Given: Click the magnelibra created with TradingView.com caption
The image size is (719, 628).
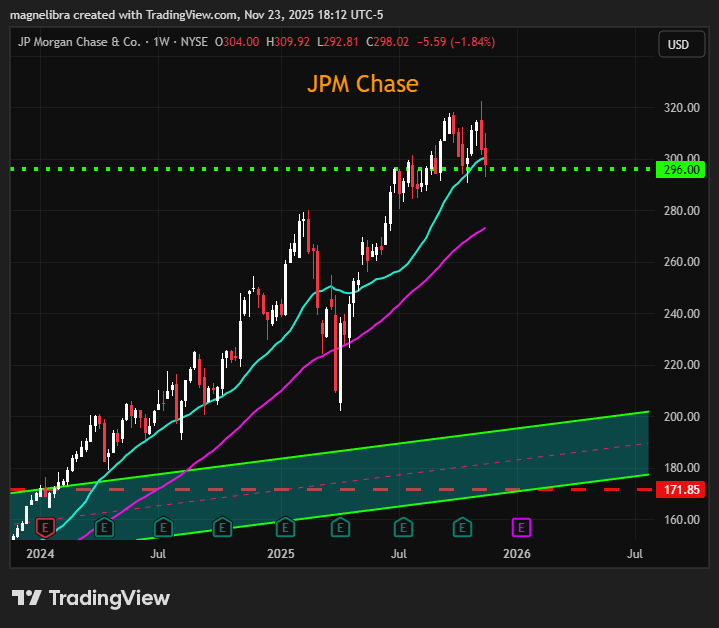Looking at the screenshot, I should pos(196,15).
